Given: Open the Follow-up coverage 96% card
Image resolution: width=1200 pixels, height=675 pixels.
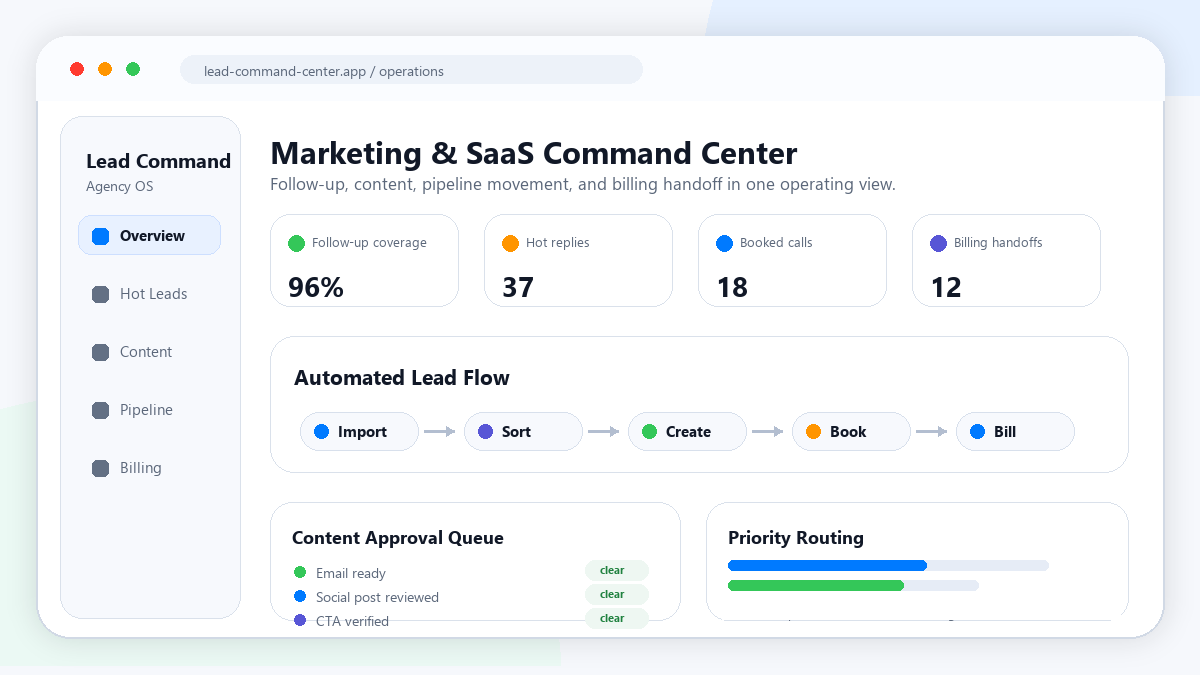Looking at the screenshot, I should pos(364,260).
